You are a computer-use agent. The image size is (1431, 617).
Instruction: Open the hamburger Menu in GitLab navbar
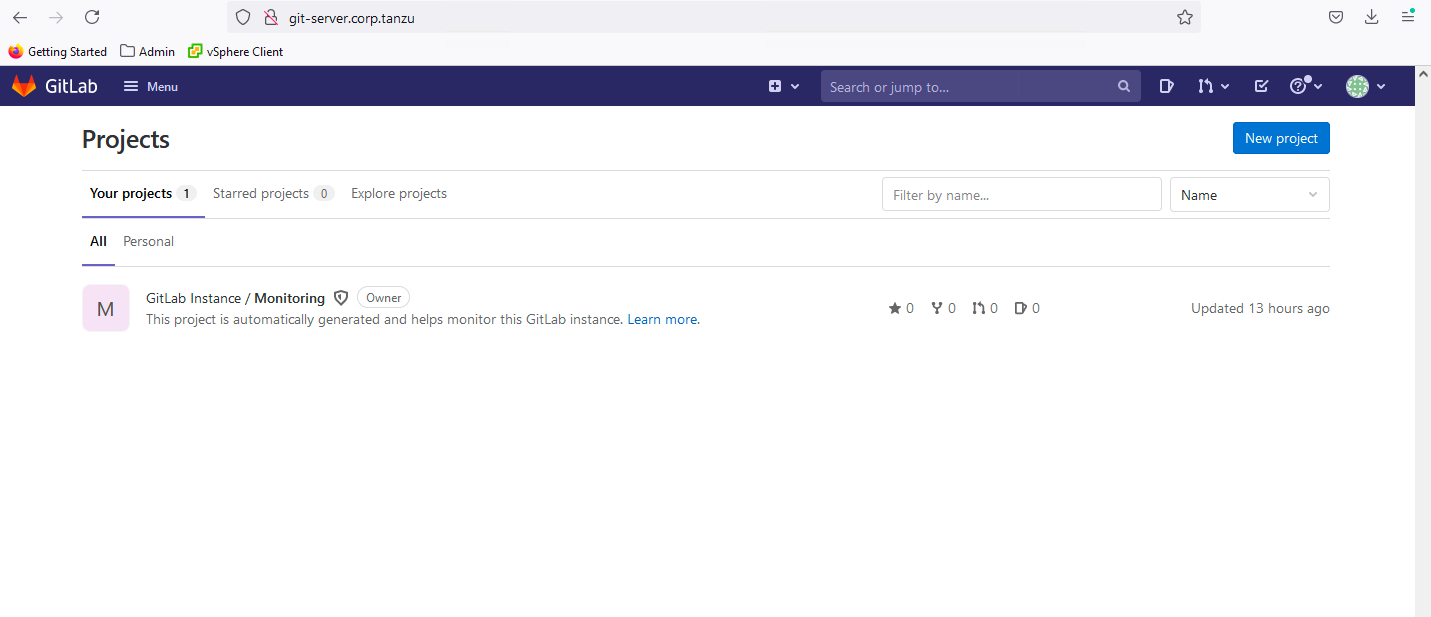click(151, 87)
